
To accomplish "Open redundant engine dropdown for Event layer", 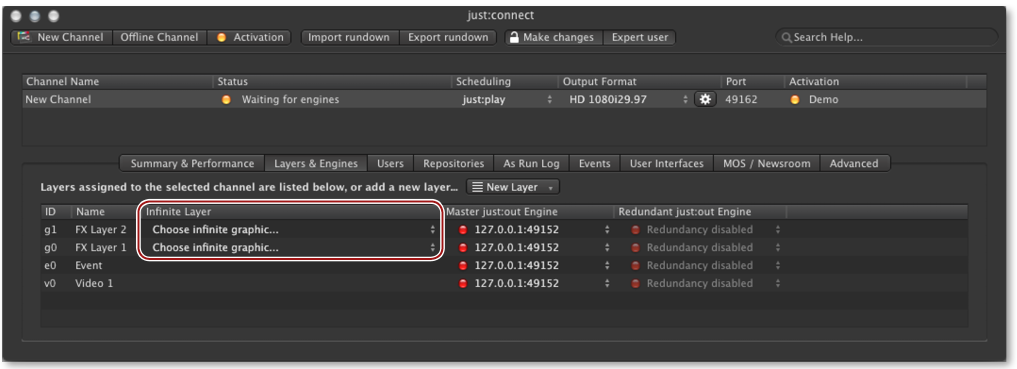I will point(706,266).
